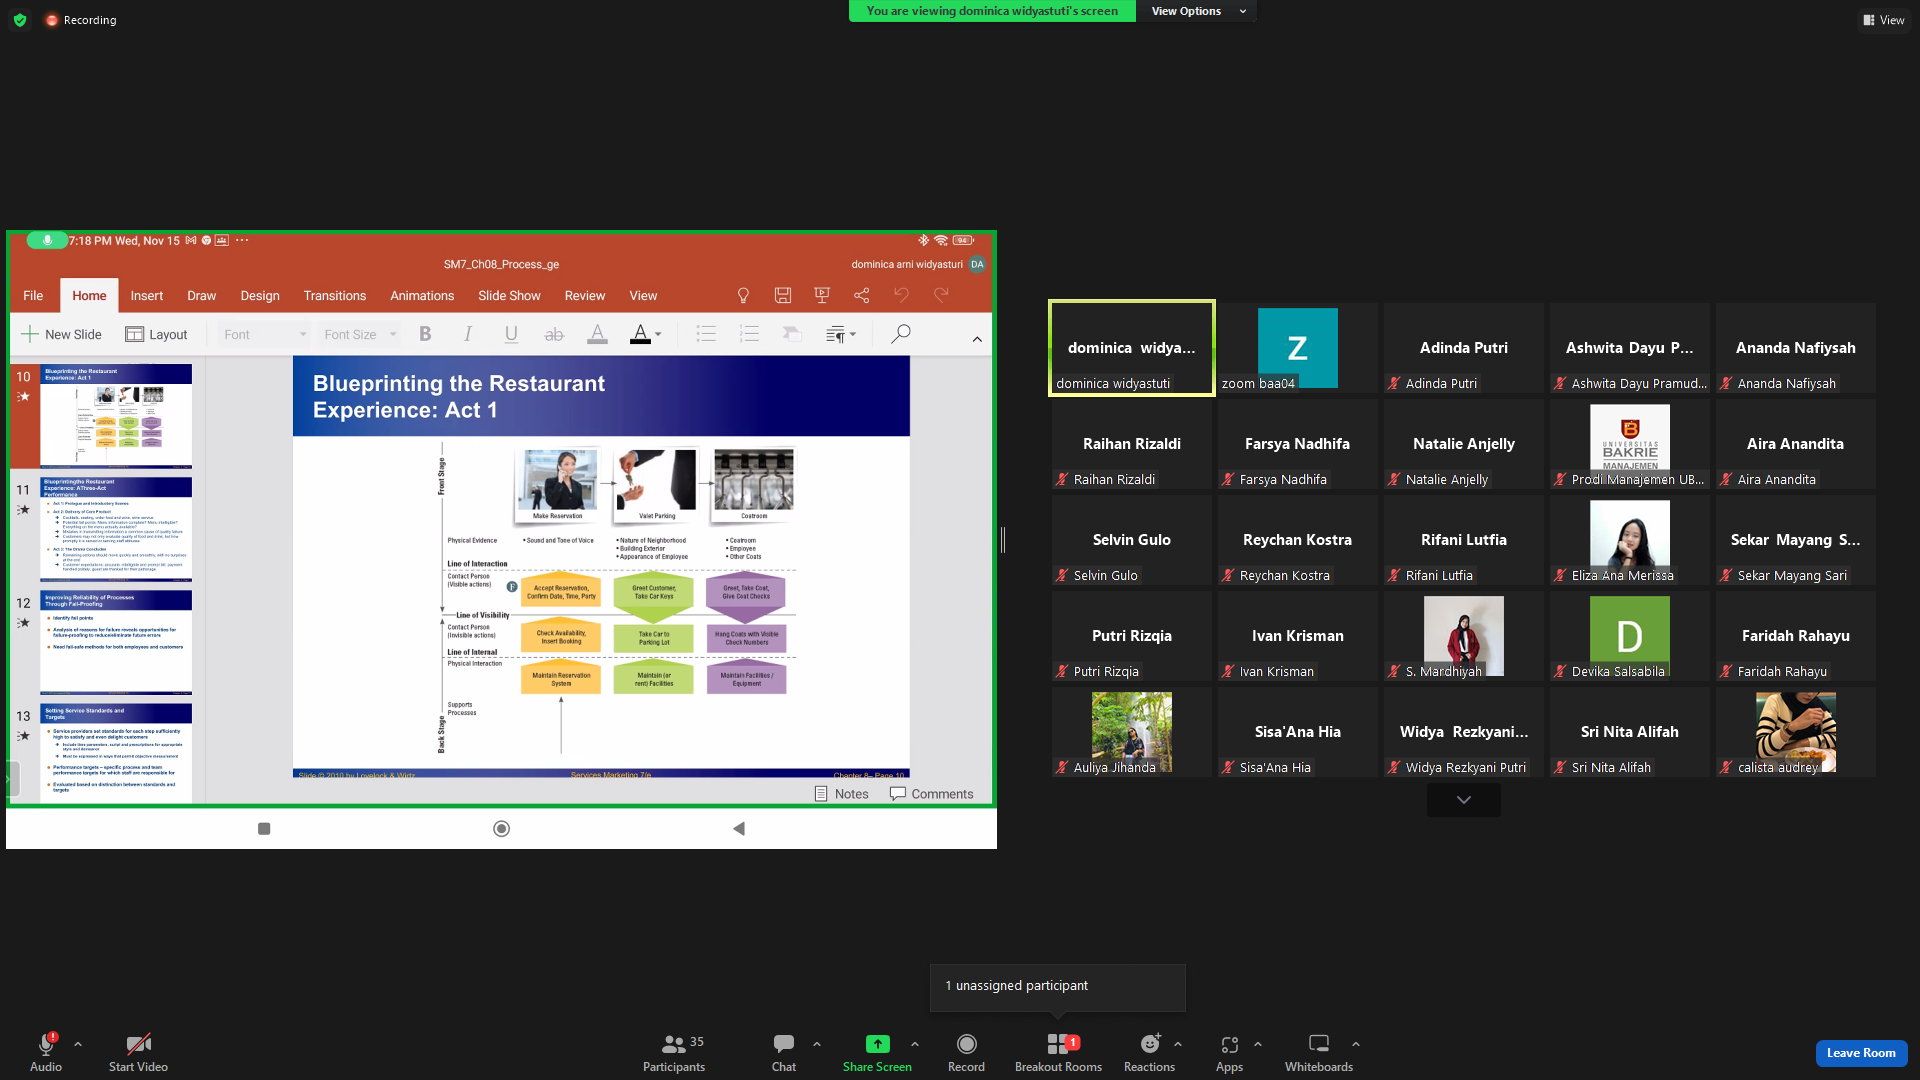Select slide 13 thumbnail
This screenshot has height=1080, width=1920.
116,753
